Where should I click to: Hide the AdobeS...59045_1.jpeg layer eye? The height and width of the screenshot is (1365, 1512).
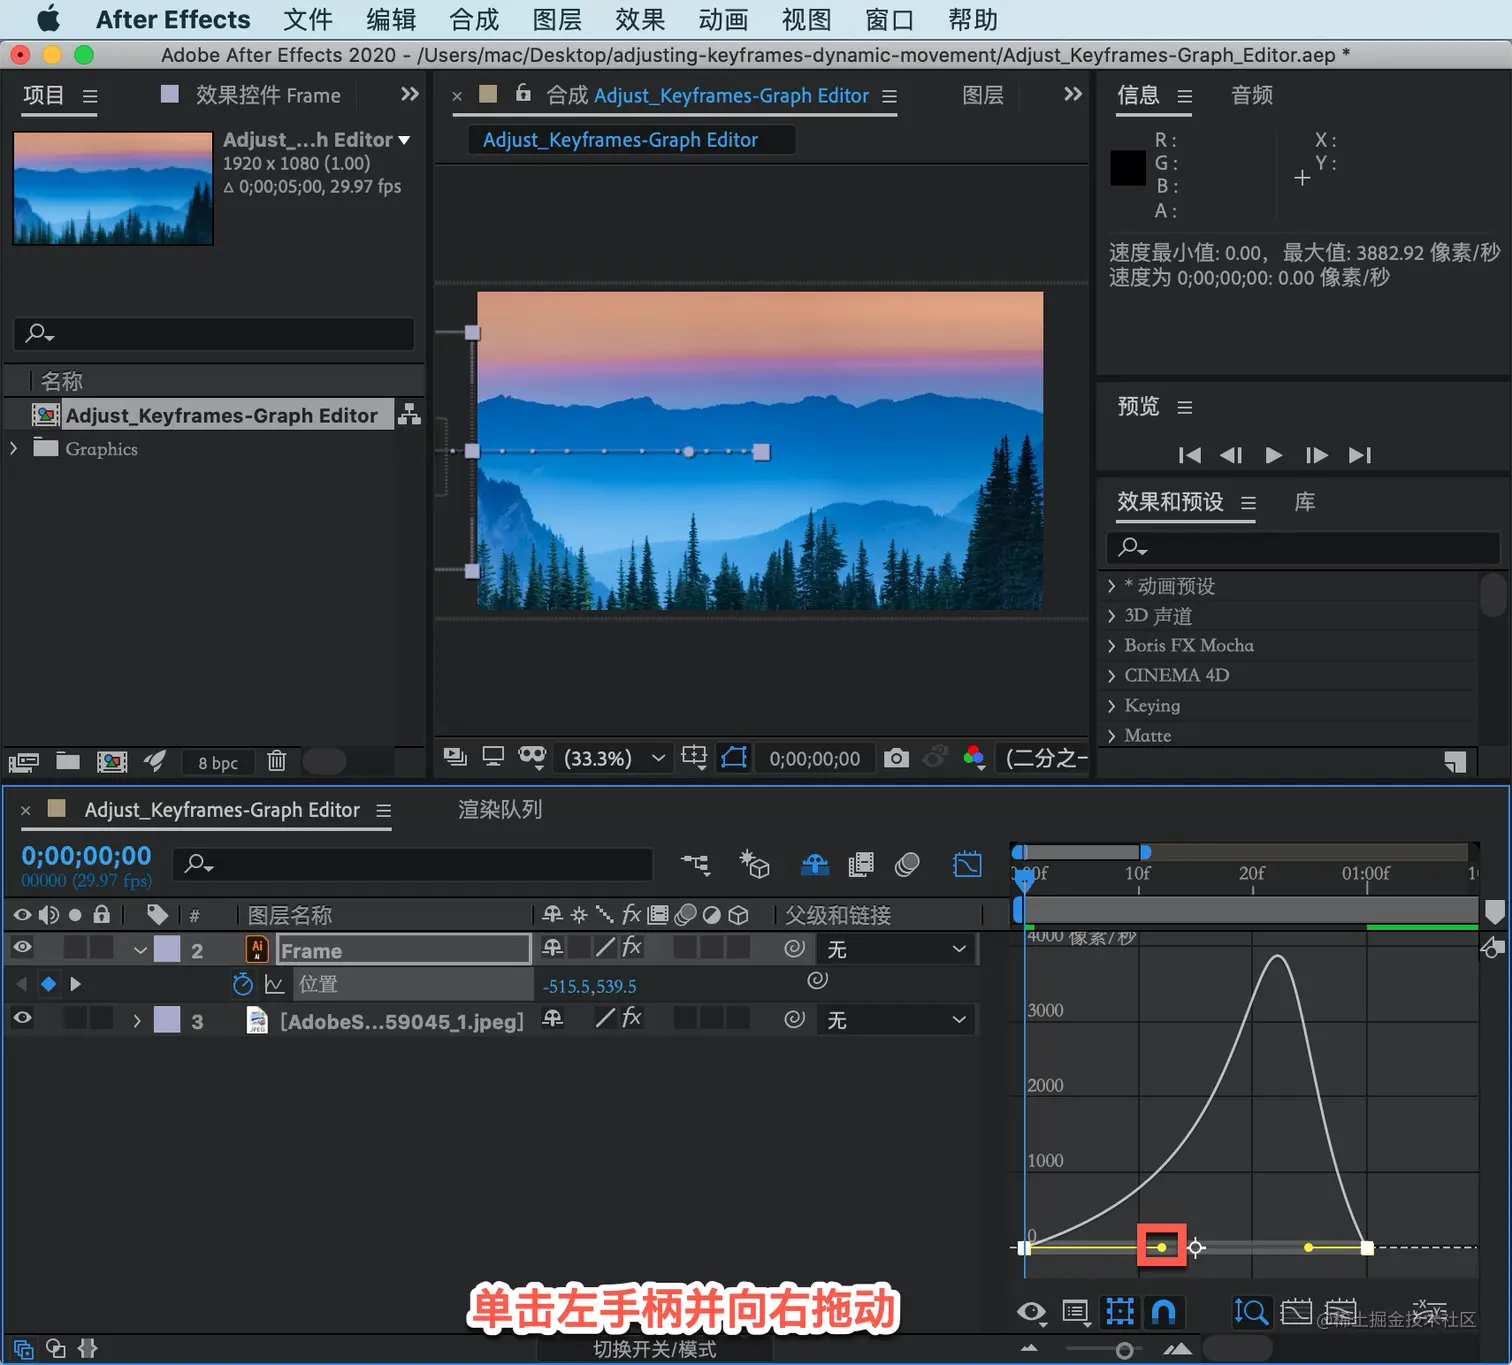[x=22, y=1018]
